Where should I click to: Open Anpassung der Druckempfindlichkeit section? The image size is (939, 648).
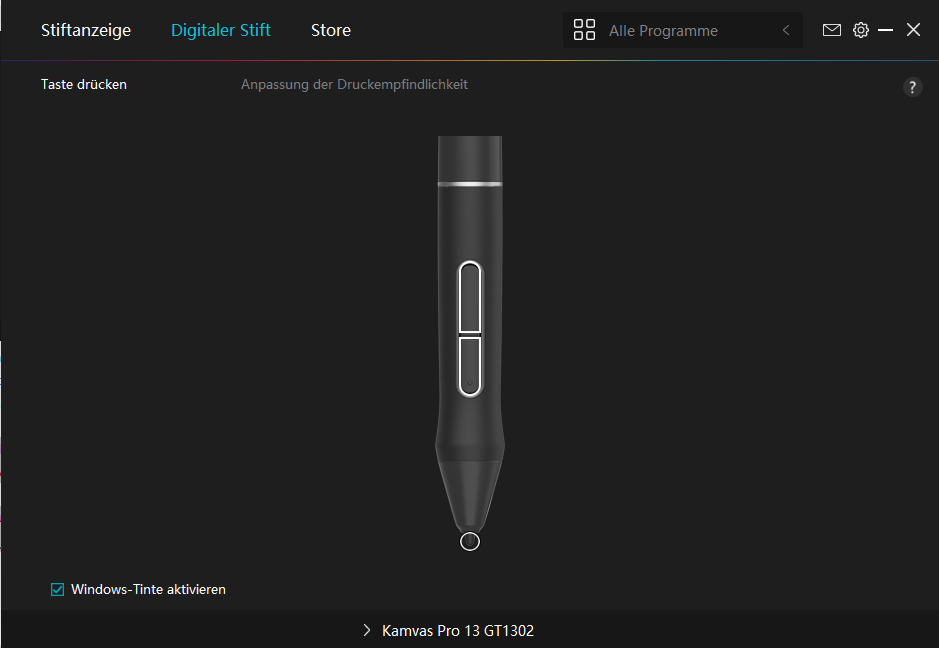tap(354, 84)
